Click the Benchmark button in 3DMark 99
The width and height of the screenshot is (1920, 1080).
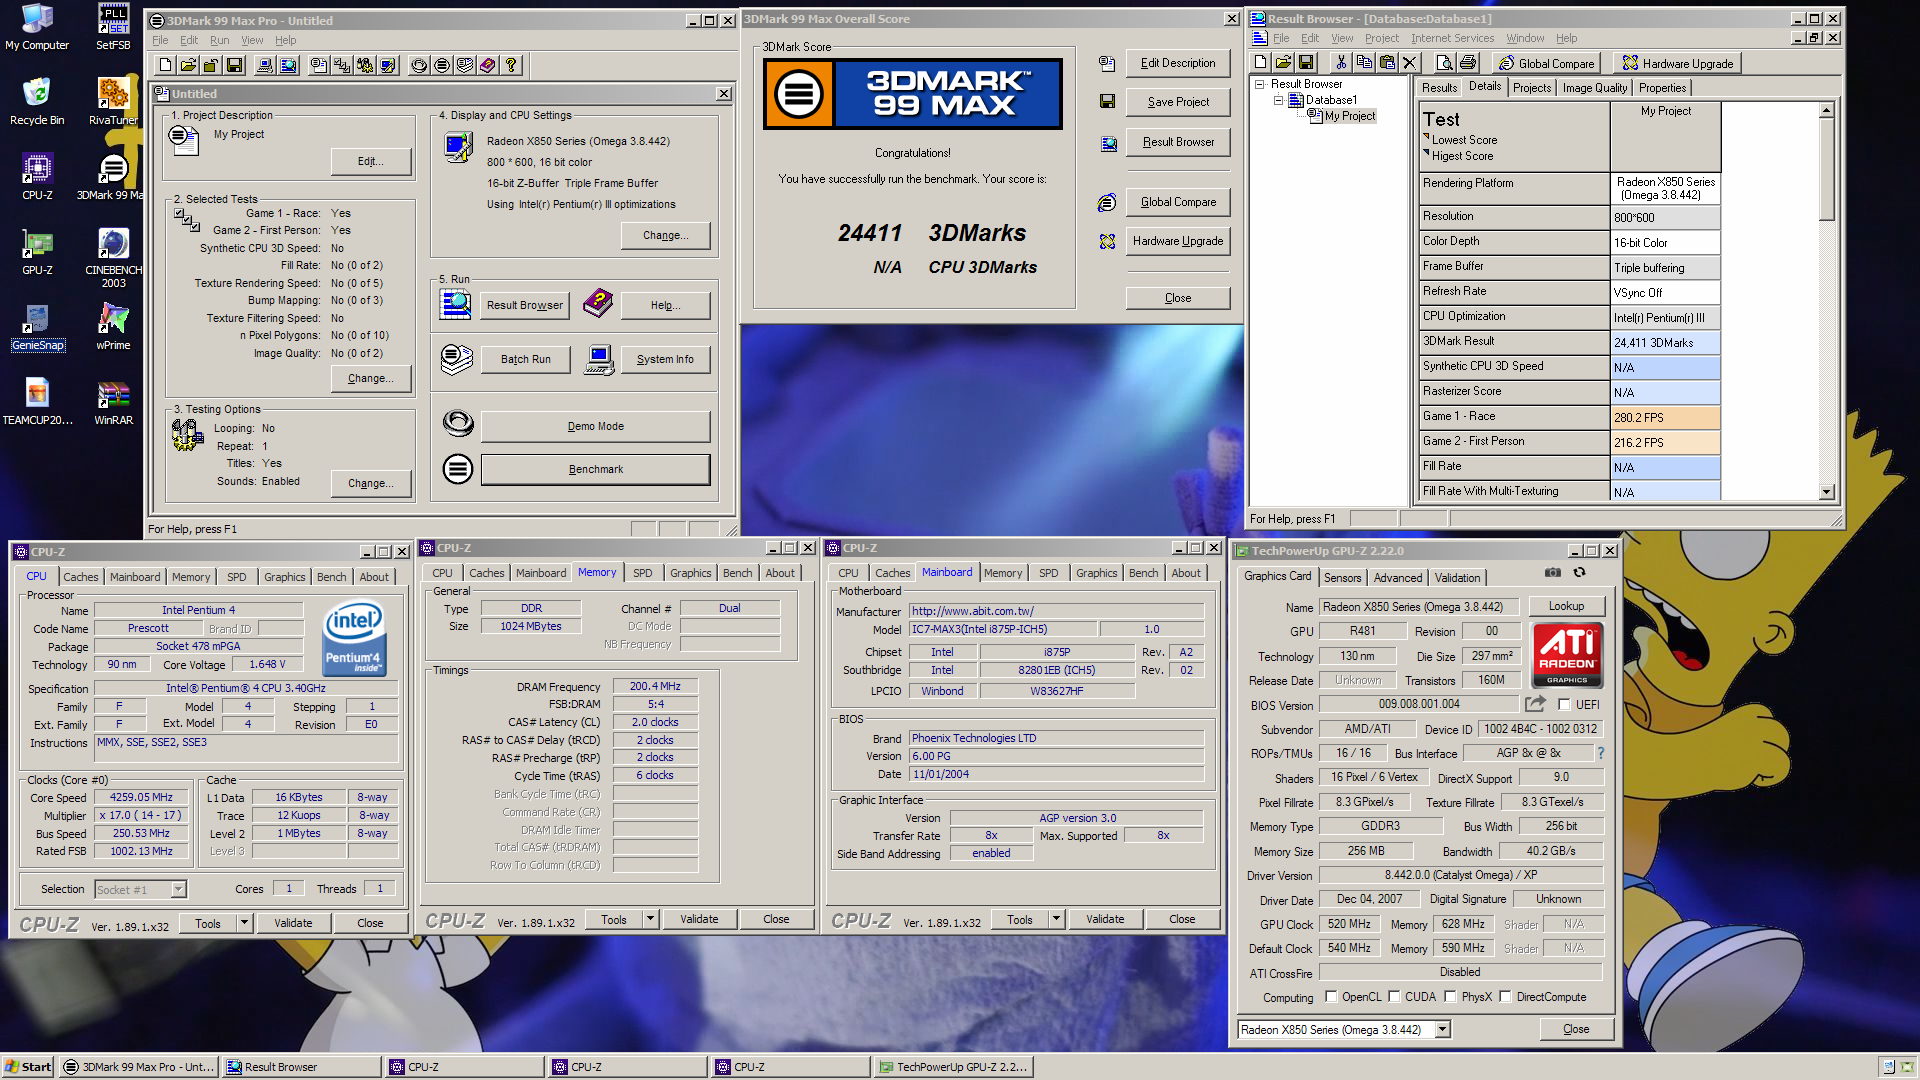coord(596,469)
